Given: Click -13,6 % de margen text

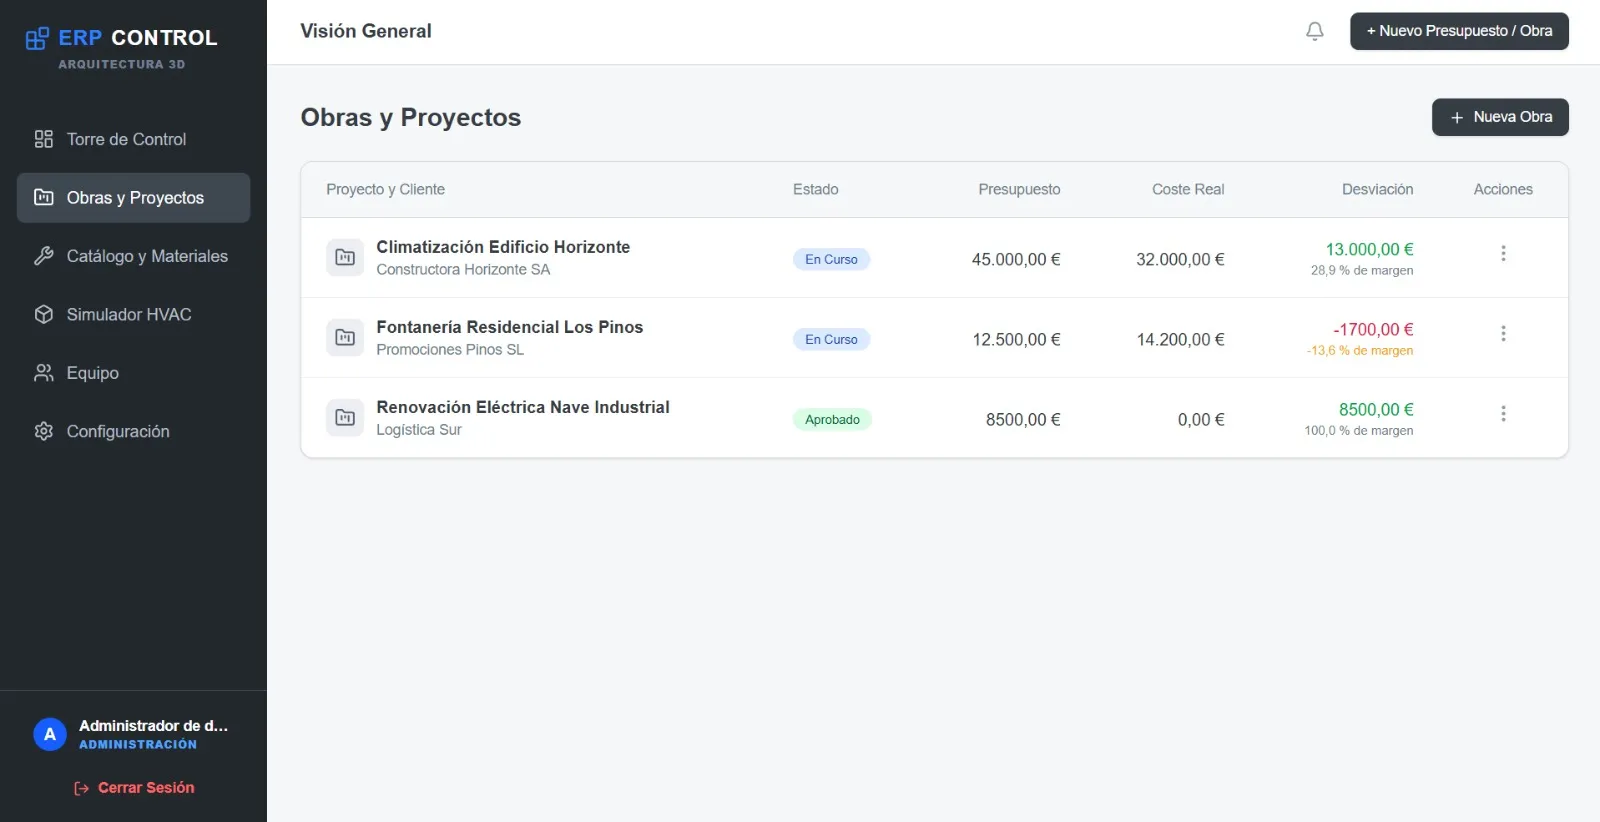Looking at the screenshot, I should coord(1359,351).
